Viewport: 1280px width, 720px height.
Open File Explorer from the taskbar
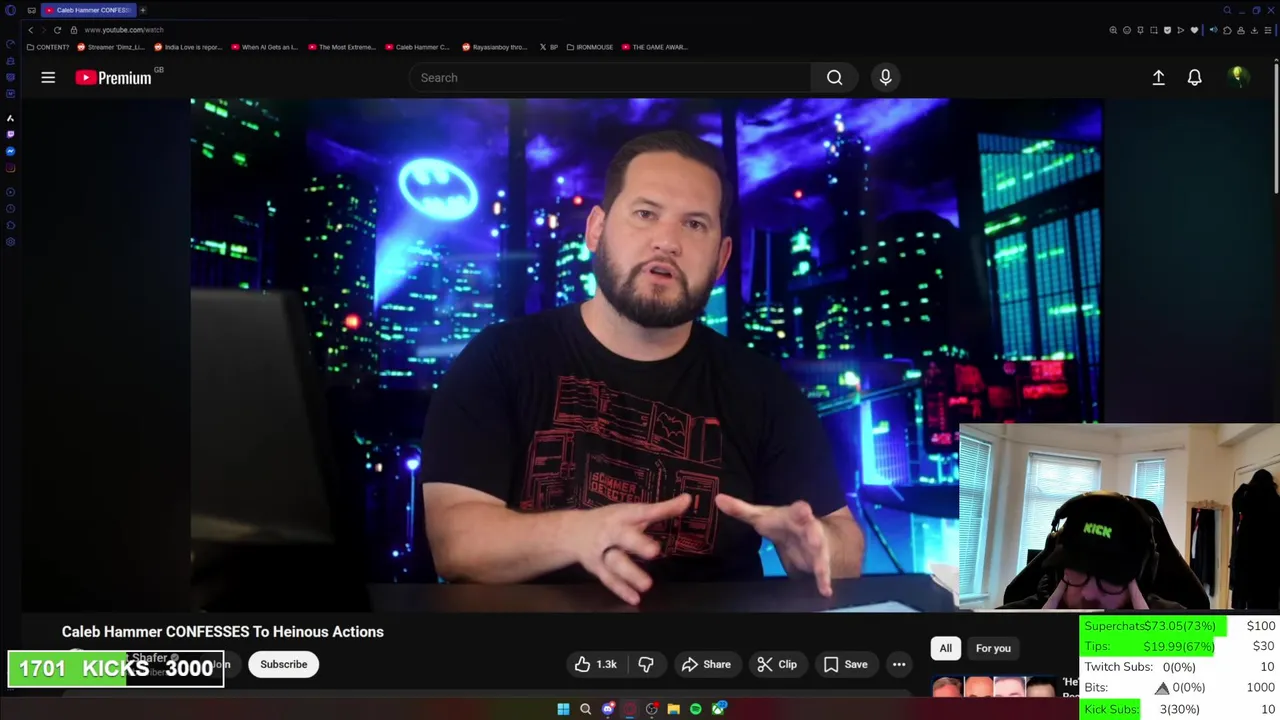tap(674, 709)
